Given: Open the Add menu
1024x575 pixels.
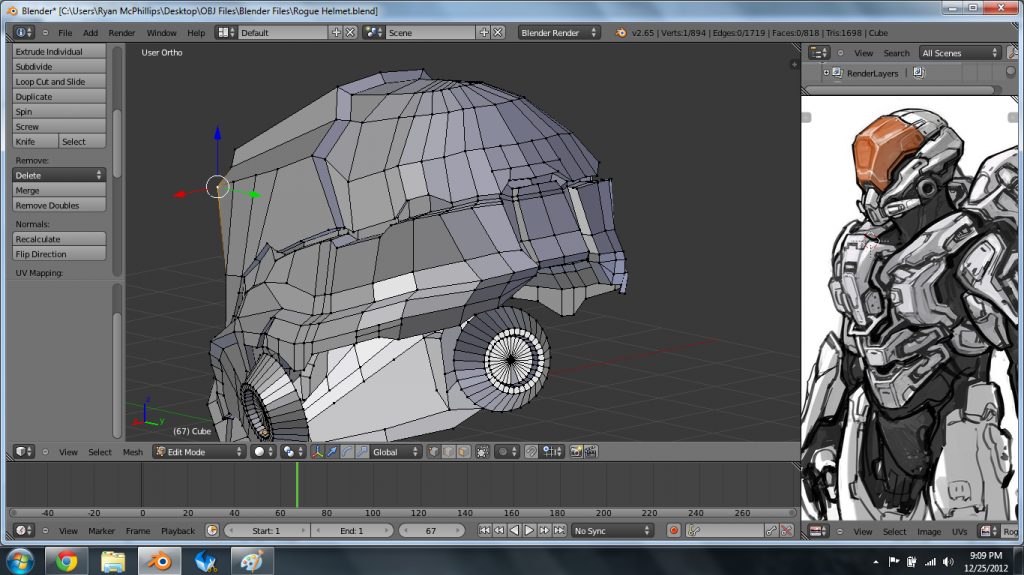Looking at the screenshot, I should (x=90, y=33).
